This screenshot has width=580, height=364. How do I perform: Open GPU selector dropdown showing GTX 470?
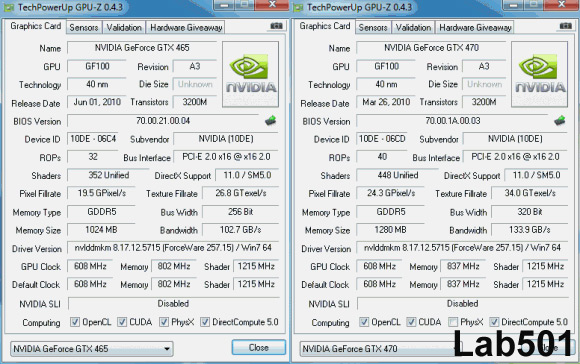click(x=381, y=349)
